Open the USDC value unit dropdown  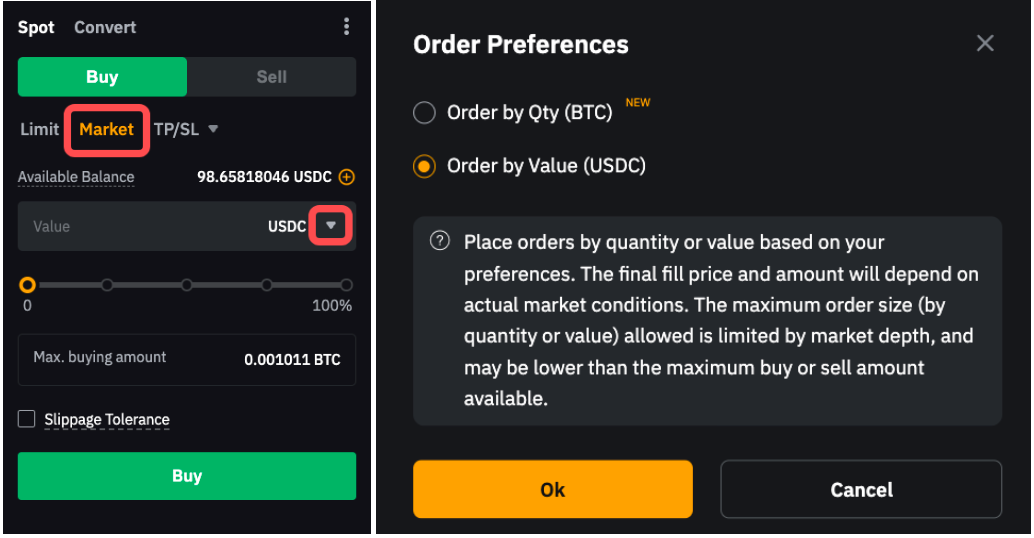(331, 226)
